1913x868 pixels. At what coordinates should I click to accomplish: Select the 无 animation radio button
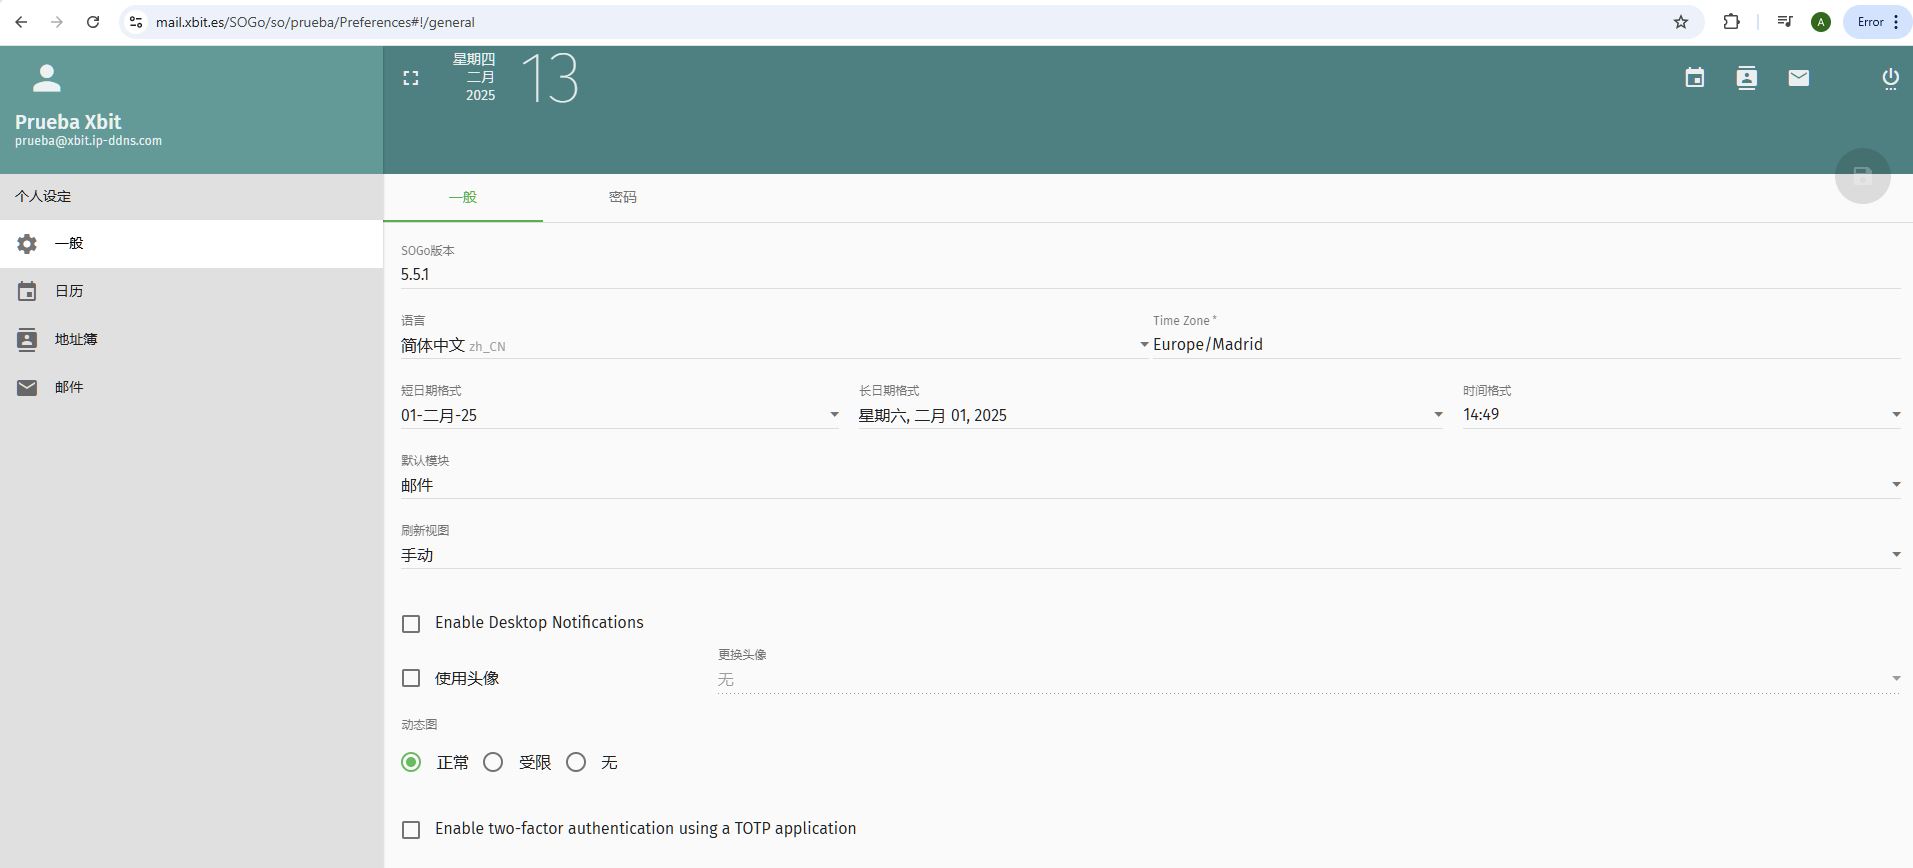tap(576, 762)
